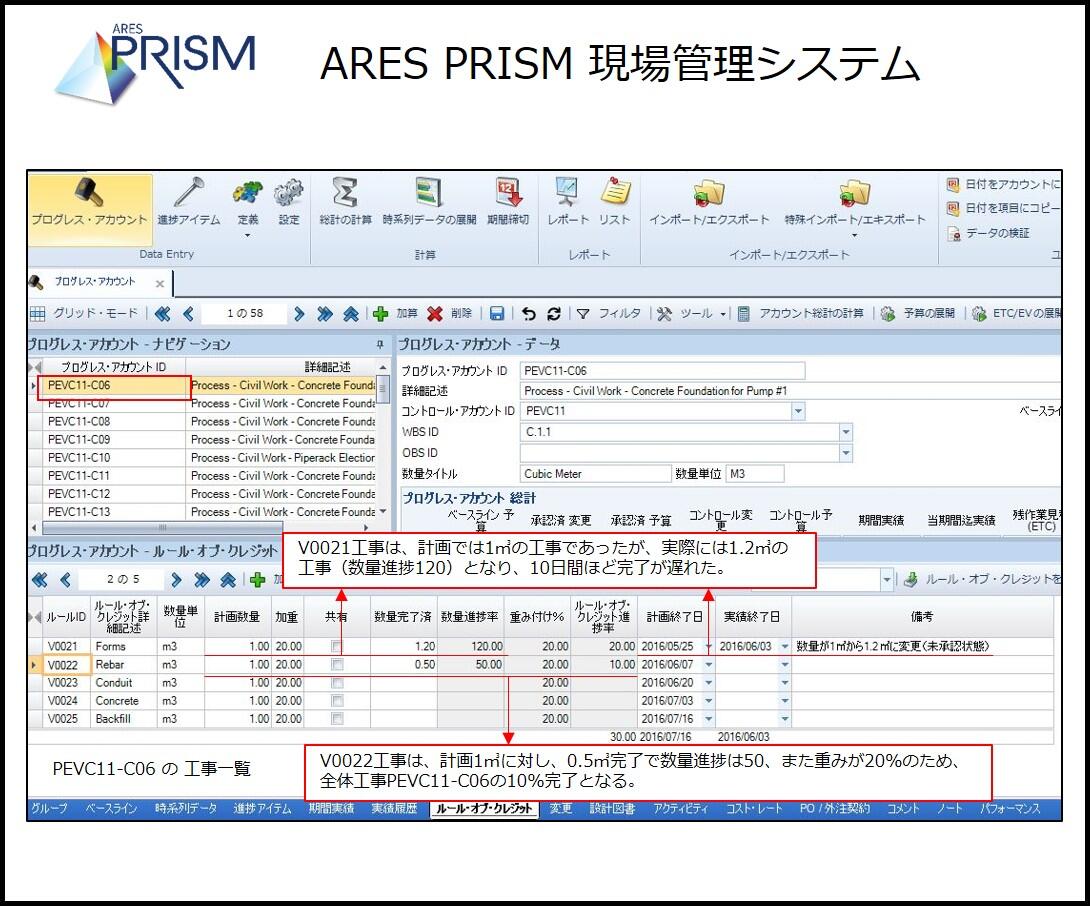Click 予算の展開 in the toolbar
This screenshot has width=1090, height=906.
(918, 314)
